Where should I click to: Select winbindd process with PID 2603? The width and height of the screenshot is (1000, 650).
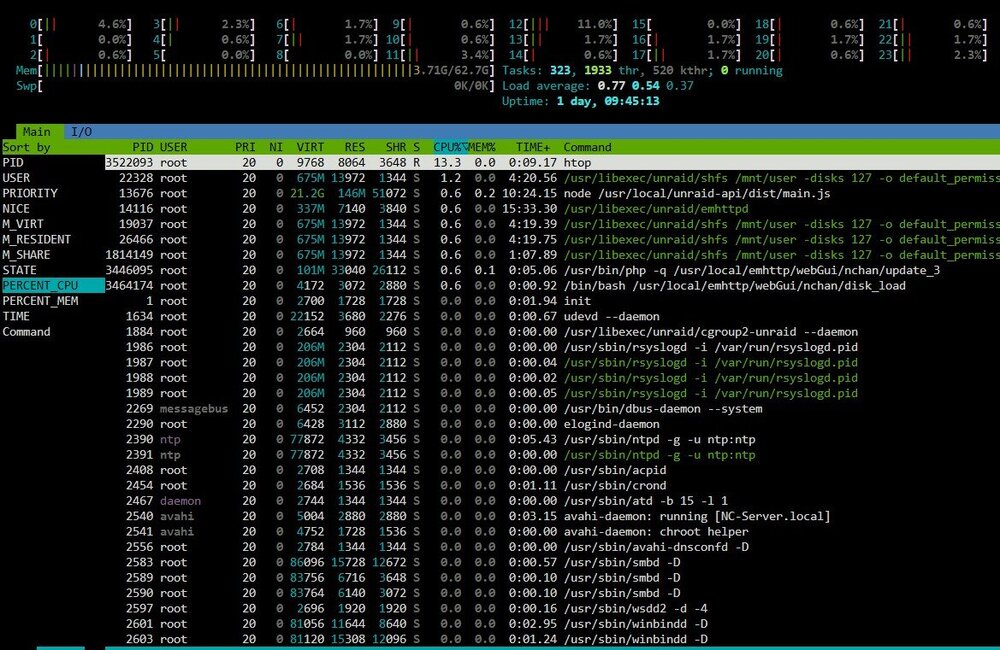(552, 639)
